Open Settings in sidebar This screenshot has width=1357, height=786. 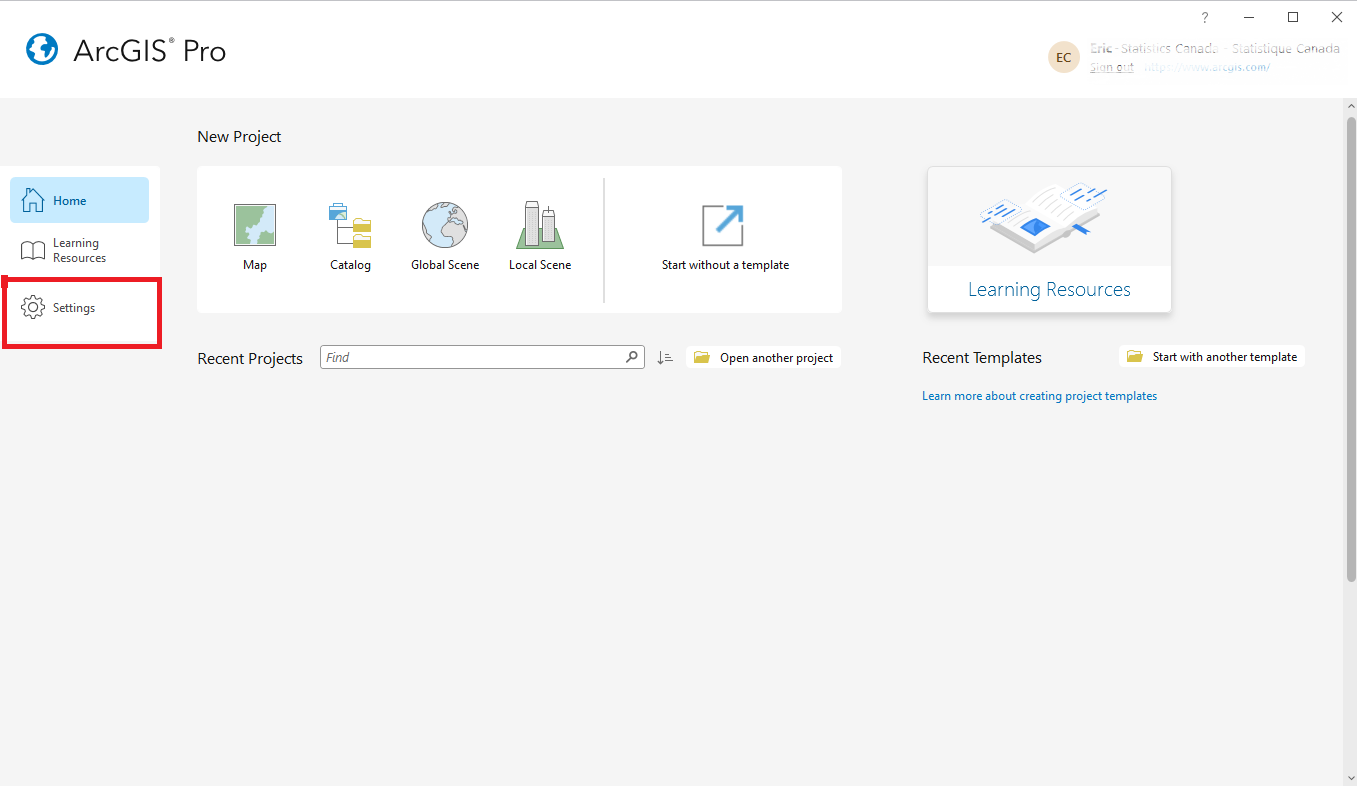click(x=80, y=308)
